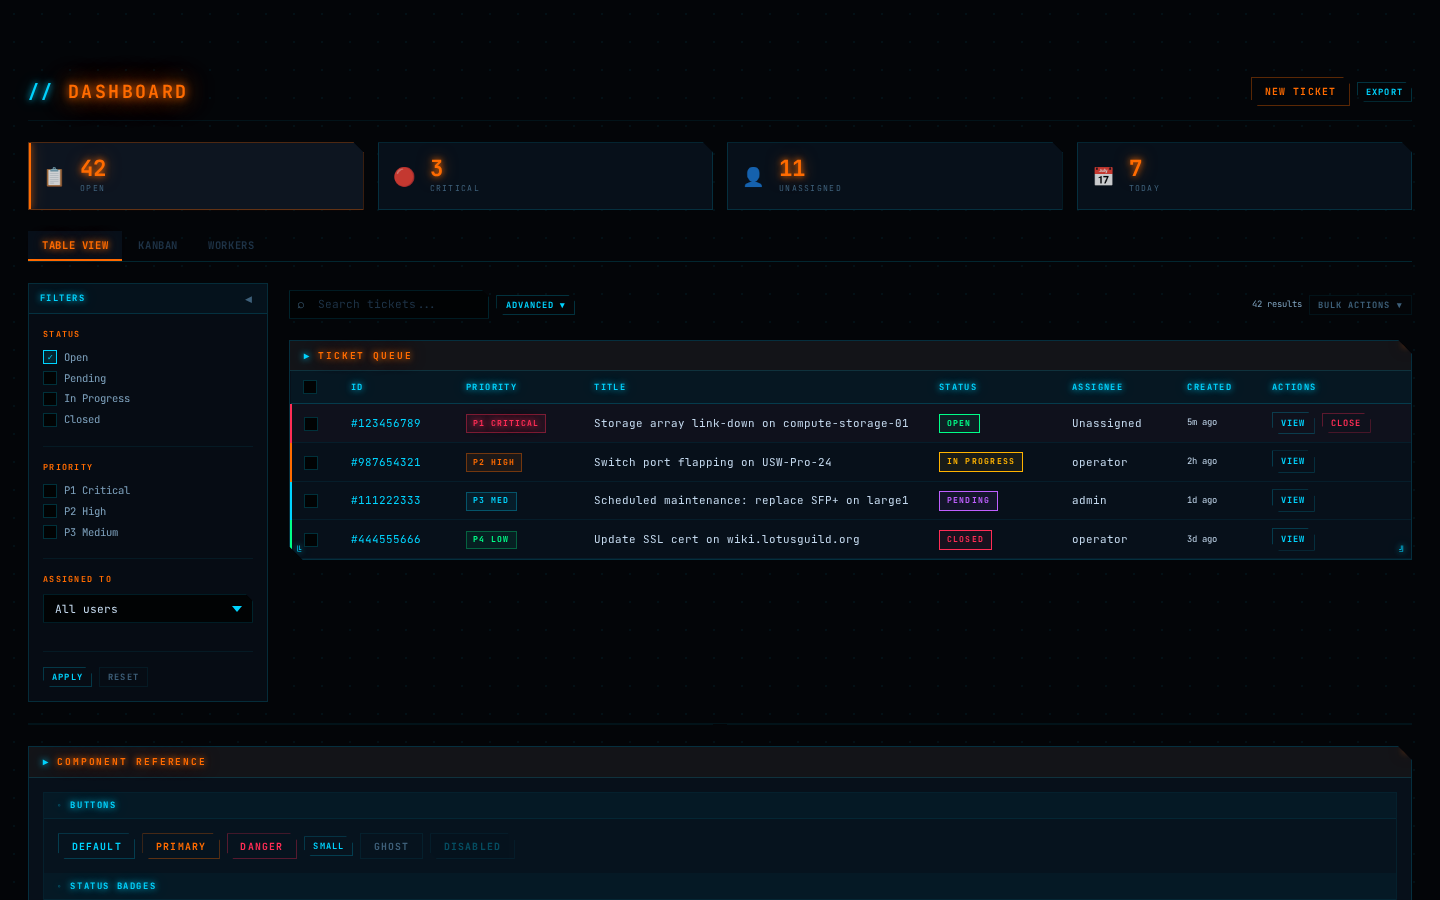Click the '42 results' count text

coord(1277,305)
